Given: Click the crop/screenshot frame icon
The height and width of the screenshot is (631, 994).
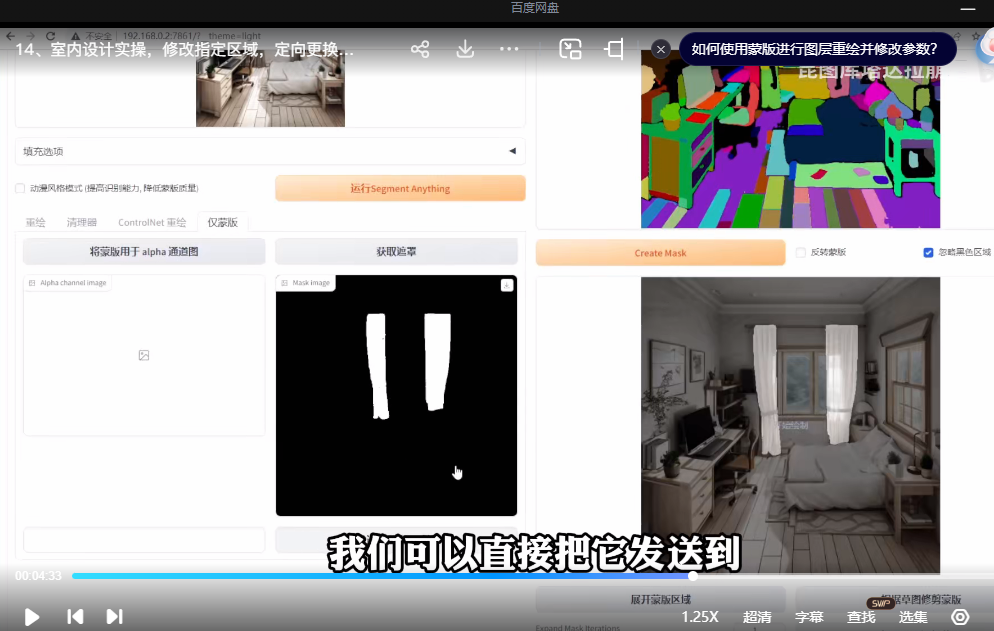Looking at the screenshot, I should (x=614, y=49).
